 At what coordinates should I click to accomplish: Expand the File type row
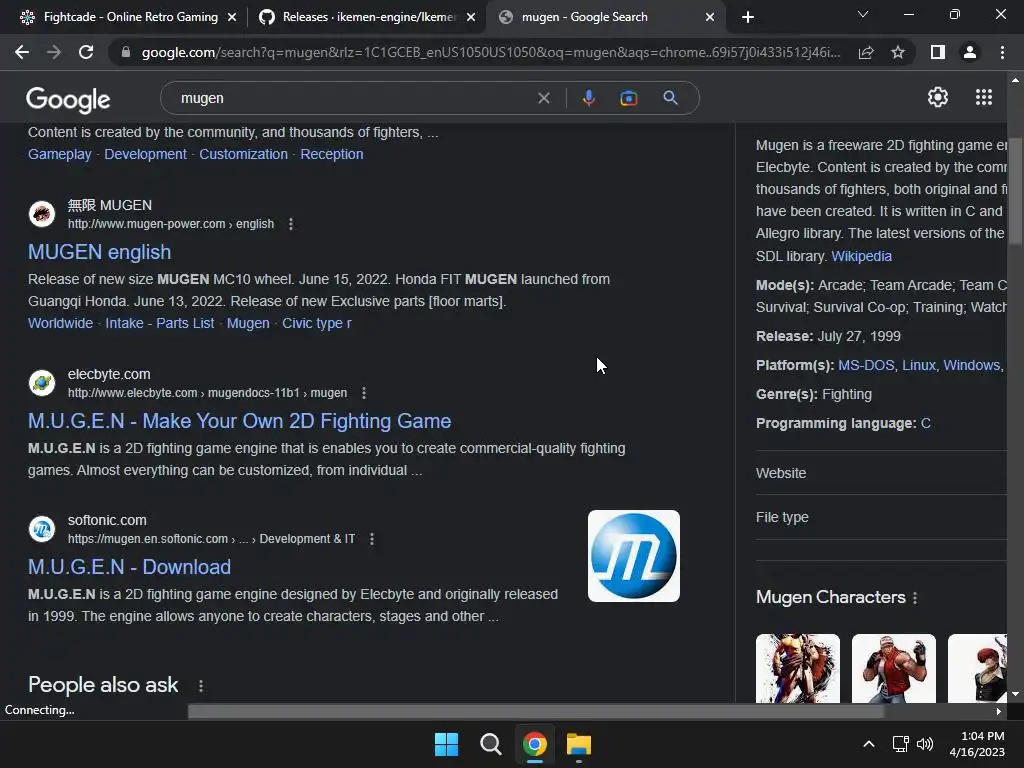point(881,518)
